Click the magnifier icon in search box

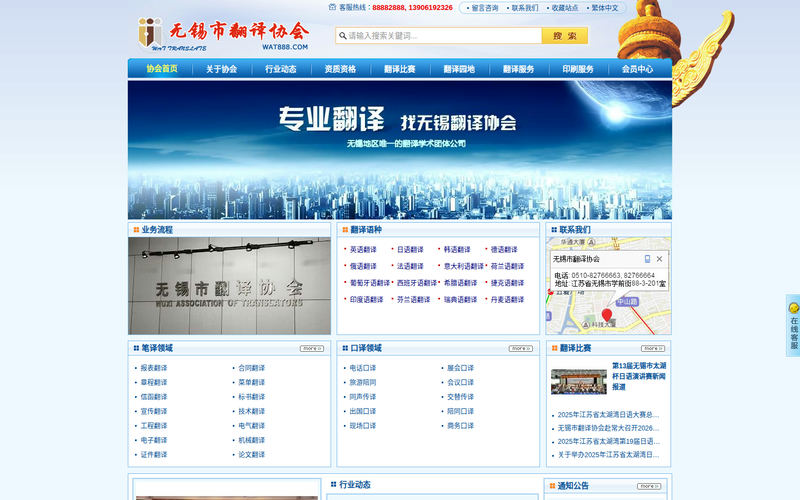pyautogui.click(x=343, y=36)
